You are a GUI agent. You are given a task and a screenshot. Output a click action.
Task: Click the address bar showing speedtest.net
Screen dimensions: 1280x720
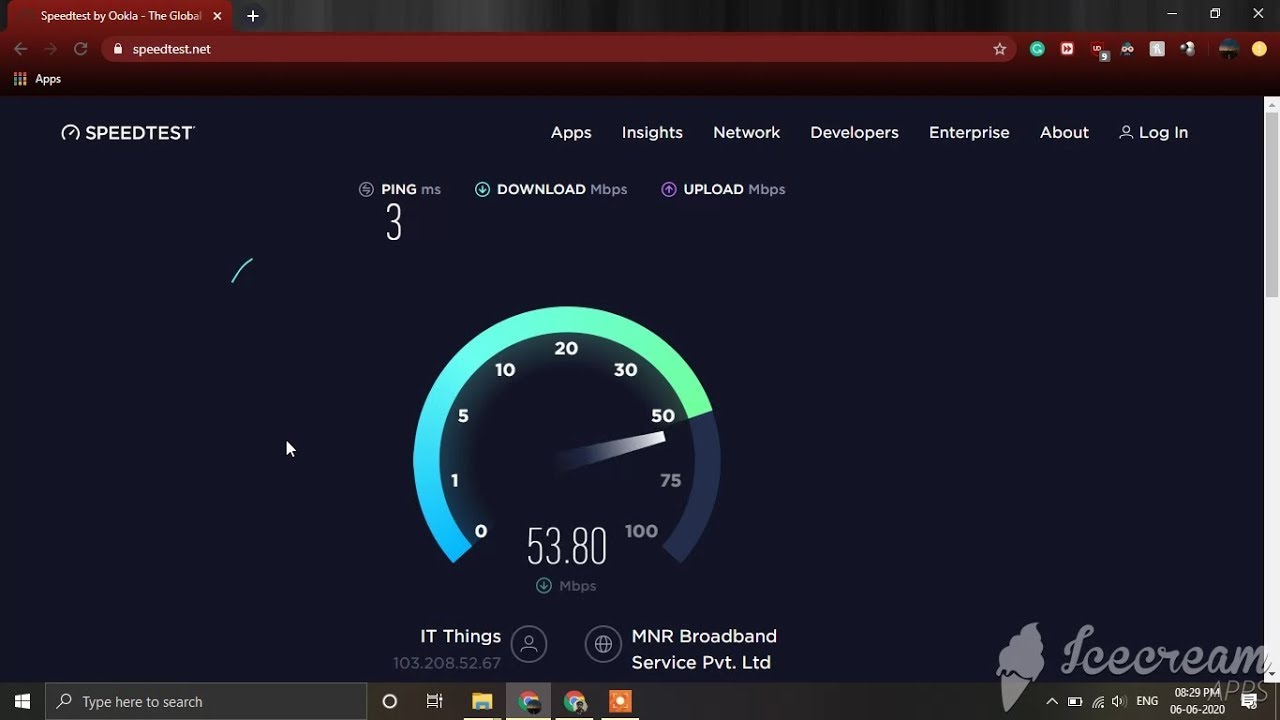(x=558, y=49)
